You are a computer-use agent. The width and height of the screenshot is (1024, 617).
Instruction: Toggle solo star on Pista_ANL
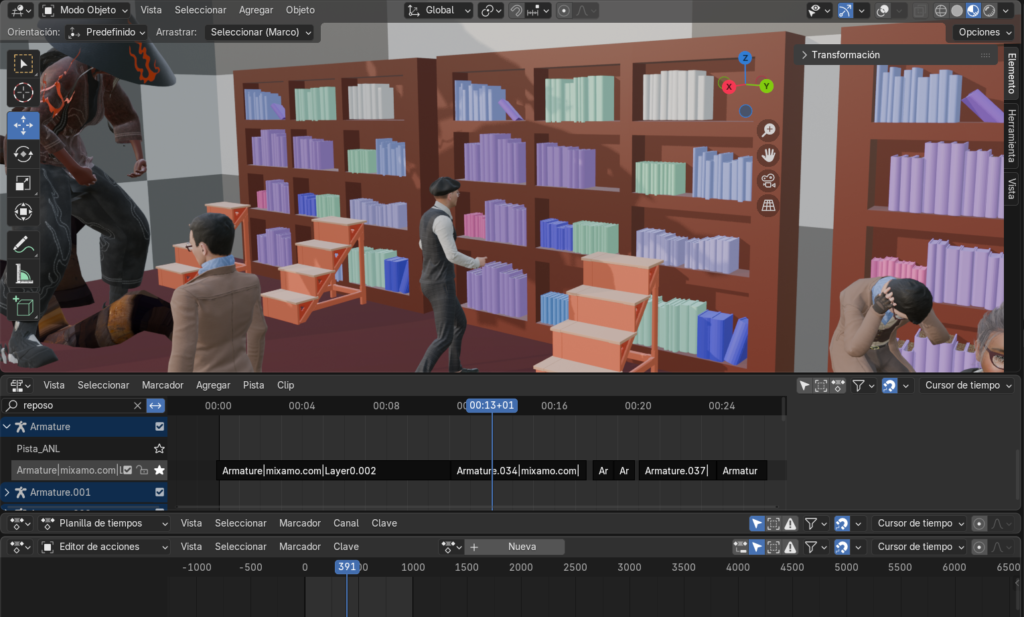point(159,449)
